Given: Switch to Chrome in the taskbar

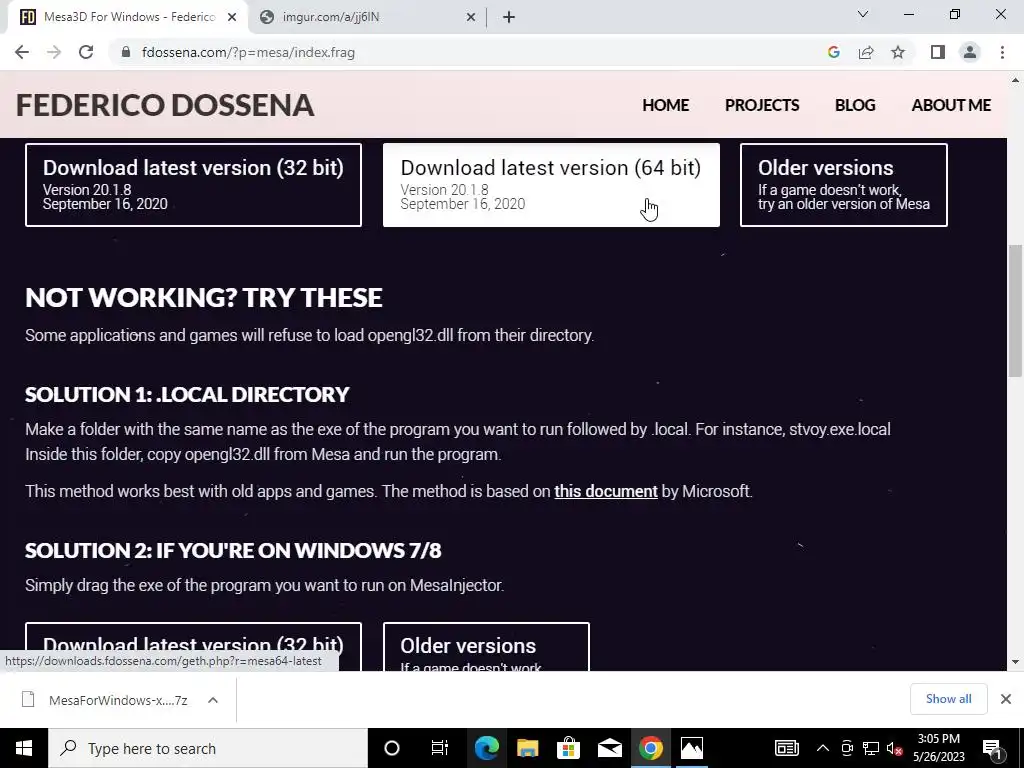Looking at the screenshot, I should pos(650,748).
